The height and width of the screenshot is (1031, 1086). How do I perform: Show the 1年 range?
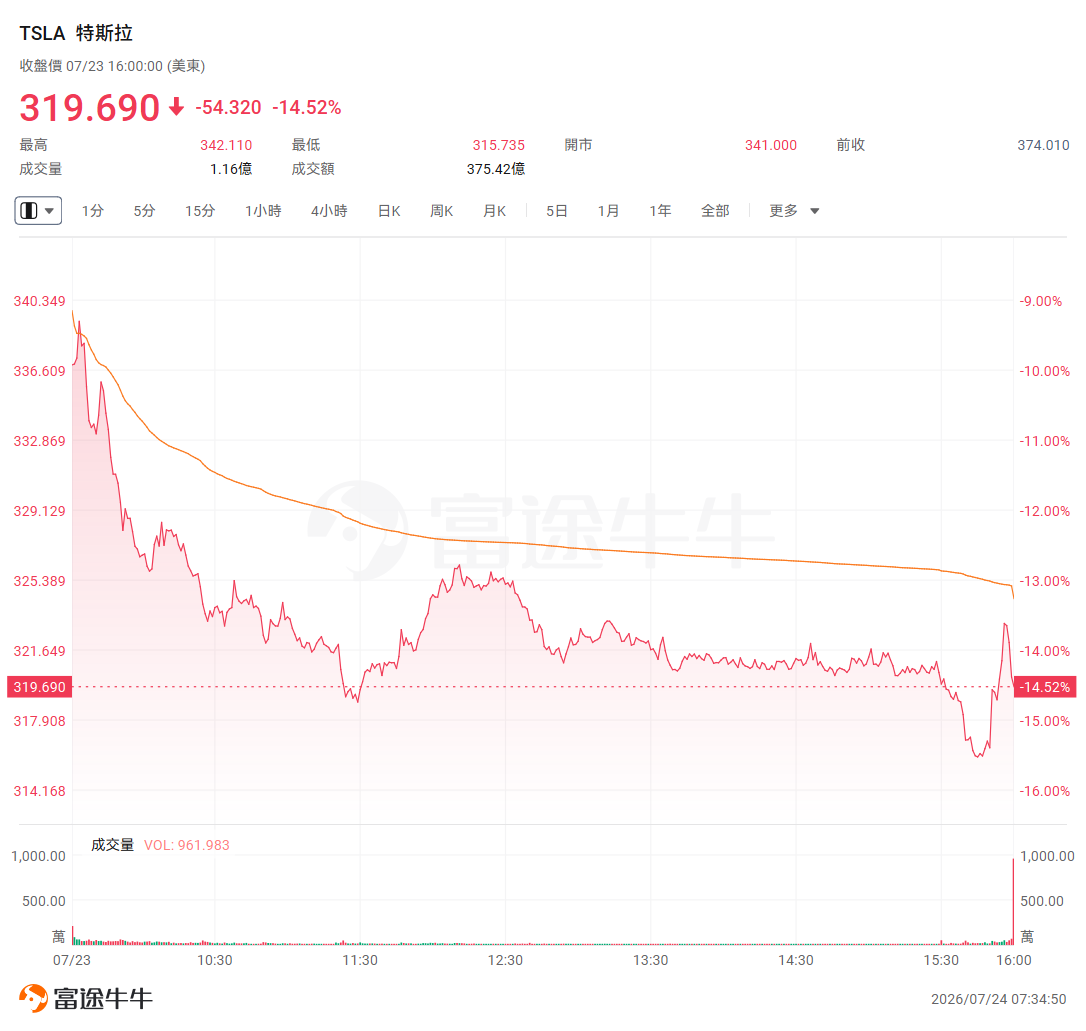(660, 210)
